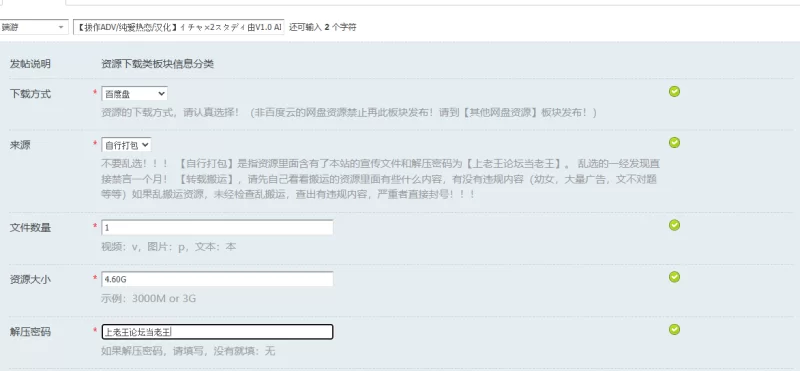The width and height of the screenshot is (800, 371).
Task: Click the 还可输入 2 个字符 counter text
Action: tap(323, 28)
